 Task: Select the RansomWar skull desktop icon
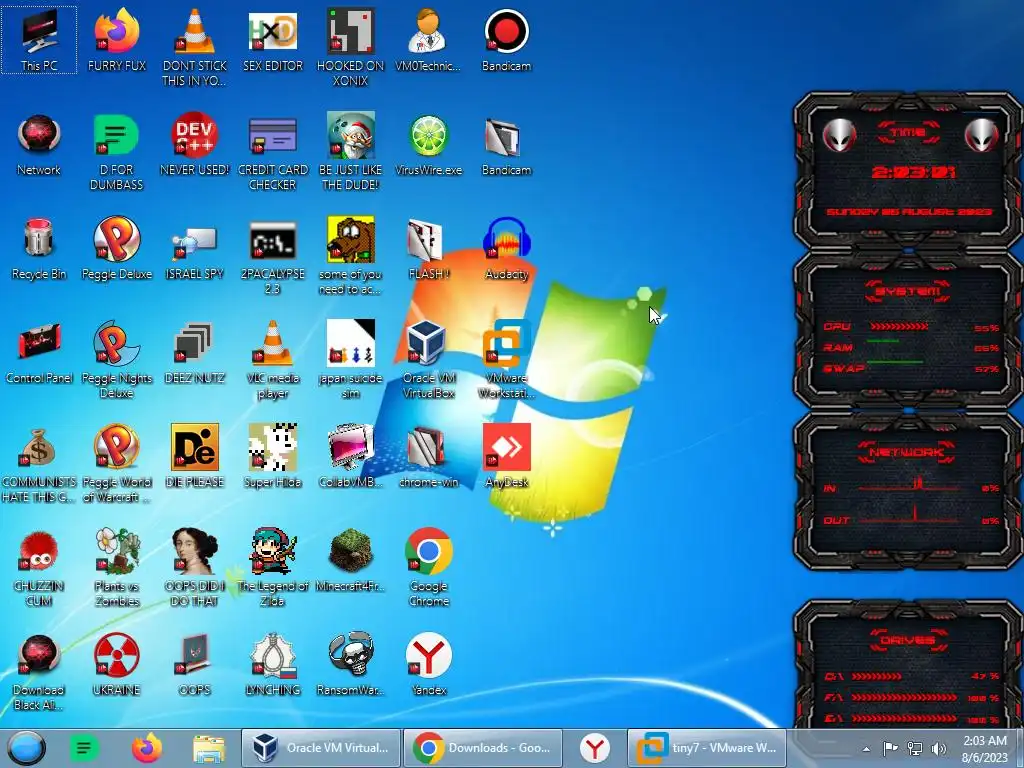pyautogui.click(x=351, y=664)
